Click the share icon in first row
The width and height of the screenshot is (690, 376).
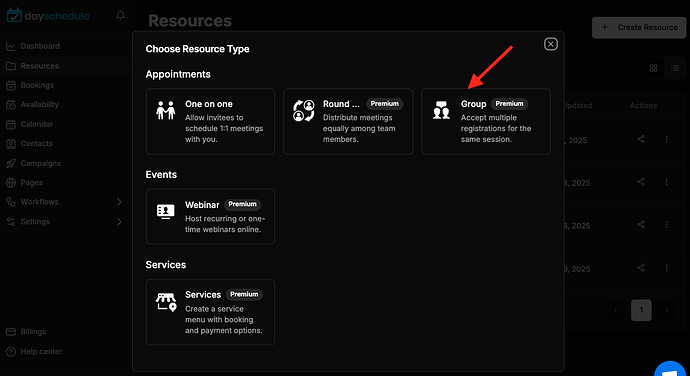pos(641,139)
